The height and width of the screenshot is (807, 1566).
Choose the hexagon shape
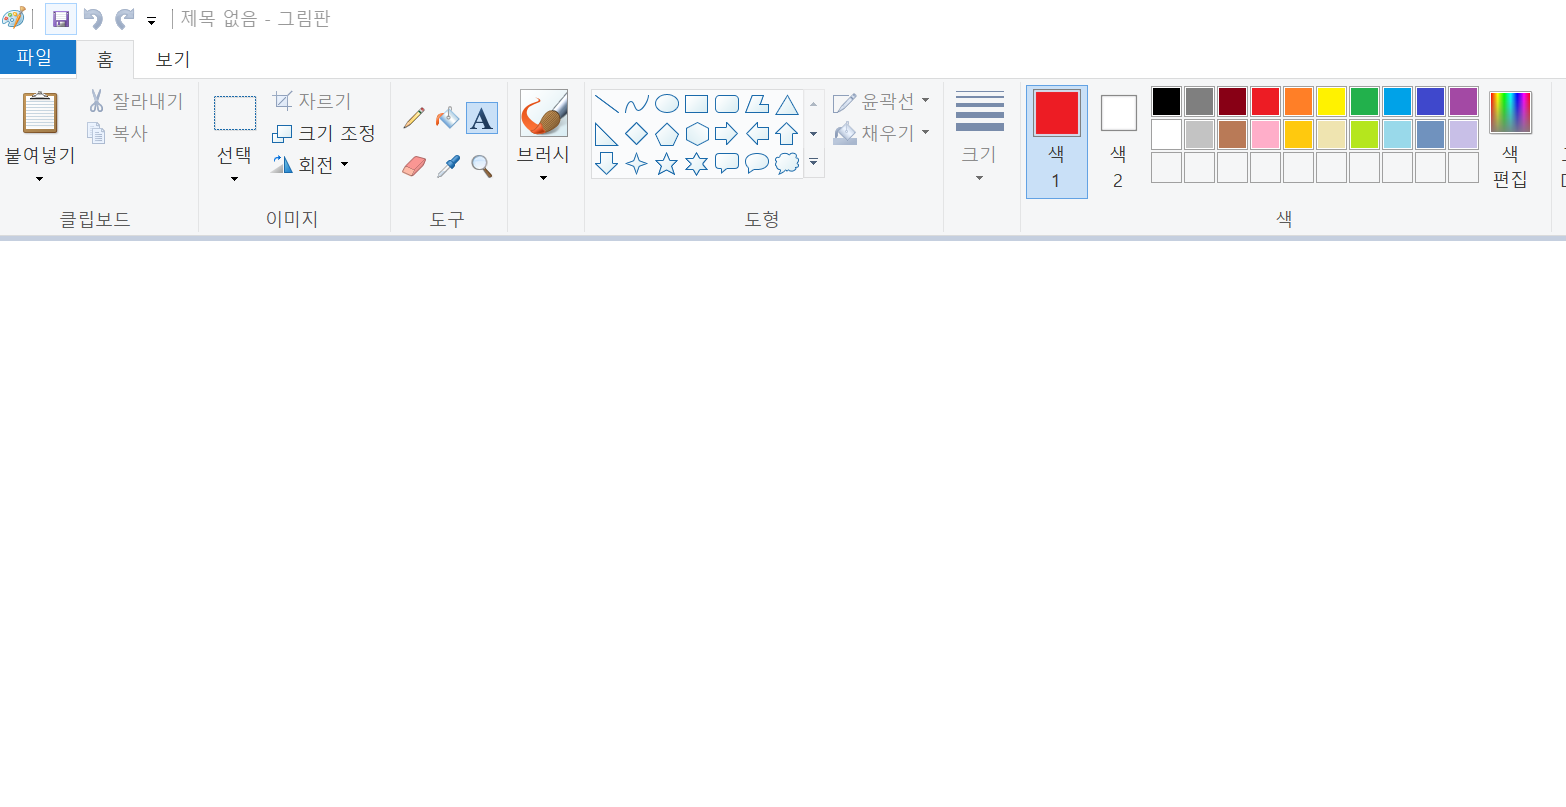click(x=696, y=134)
